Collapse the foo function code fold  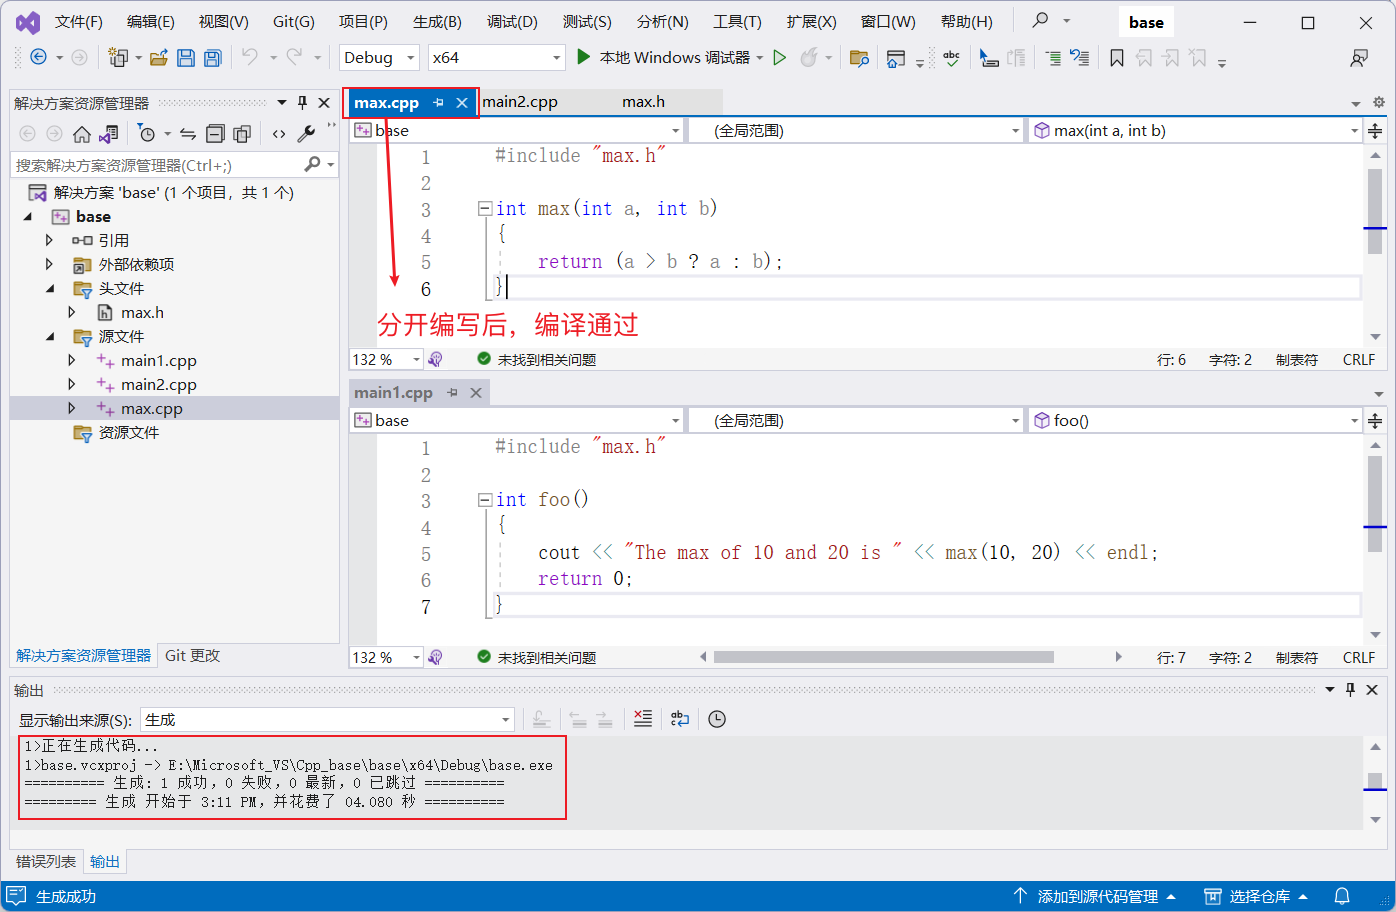tap(485, 499)
